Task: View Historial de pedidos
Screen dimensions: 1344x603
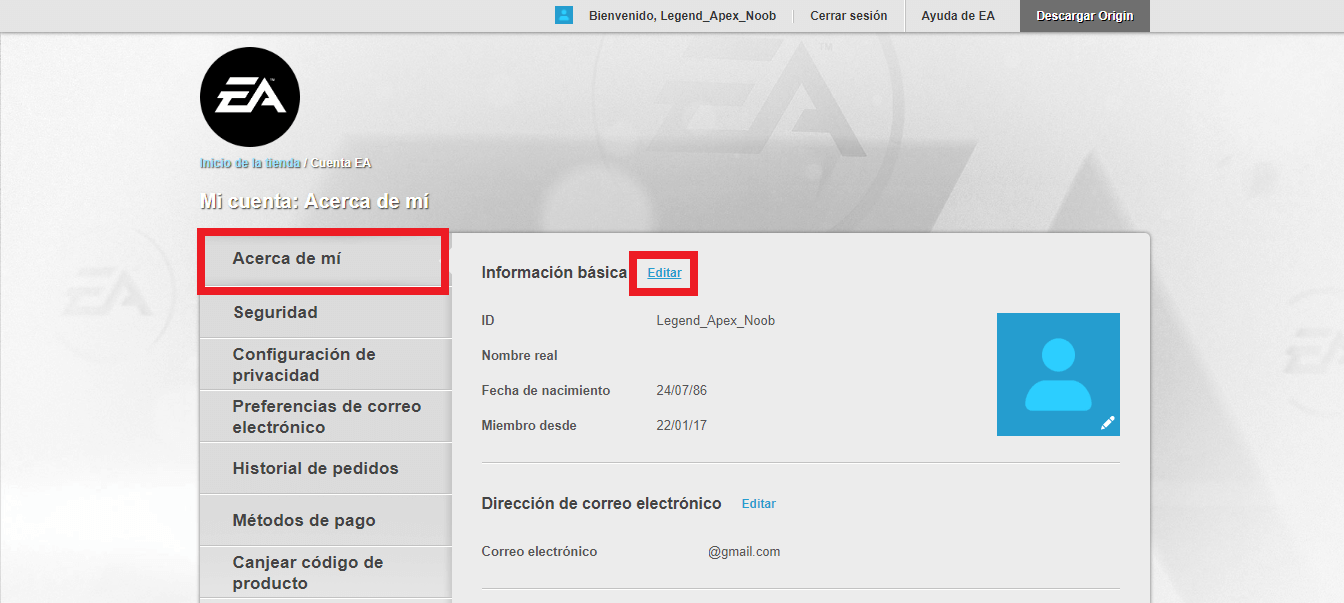Action: pyautogui.click(x=325, y=469)
